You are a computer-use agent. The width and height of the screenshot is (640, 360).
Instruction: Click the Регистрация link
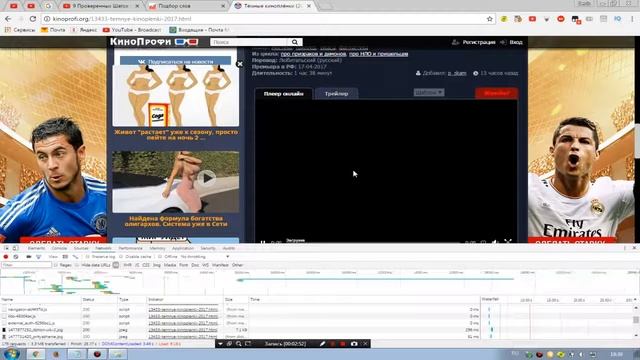coord(479,42)
